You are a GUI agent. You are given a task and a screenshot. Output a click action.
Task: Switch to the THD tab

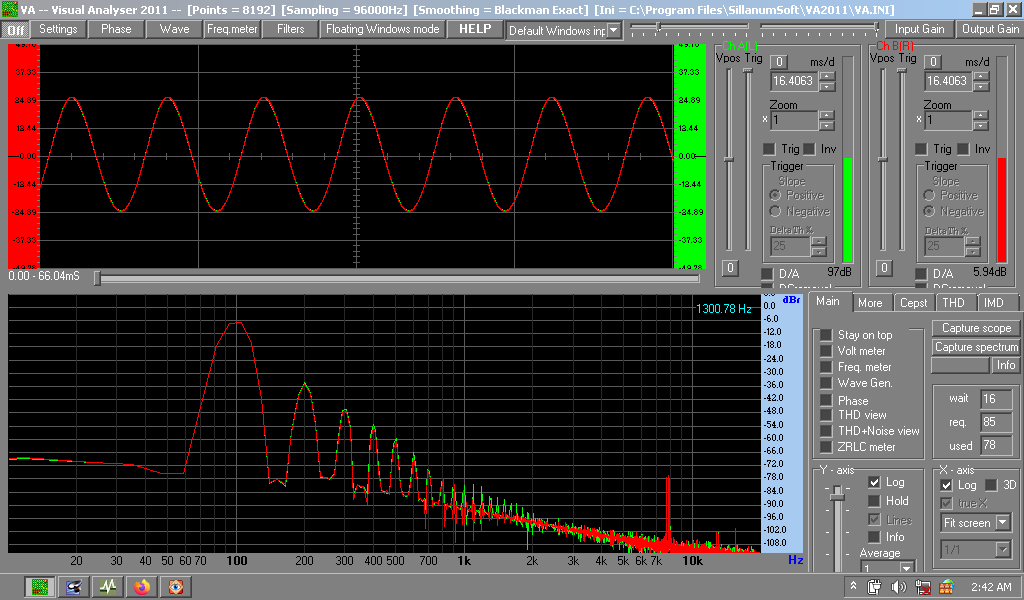tap(953, 303)
